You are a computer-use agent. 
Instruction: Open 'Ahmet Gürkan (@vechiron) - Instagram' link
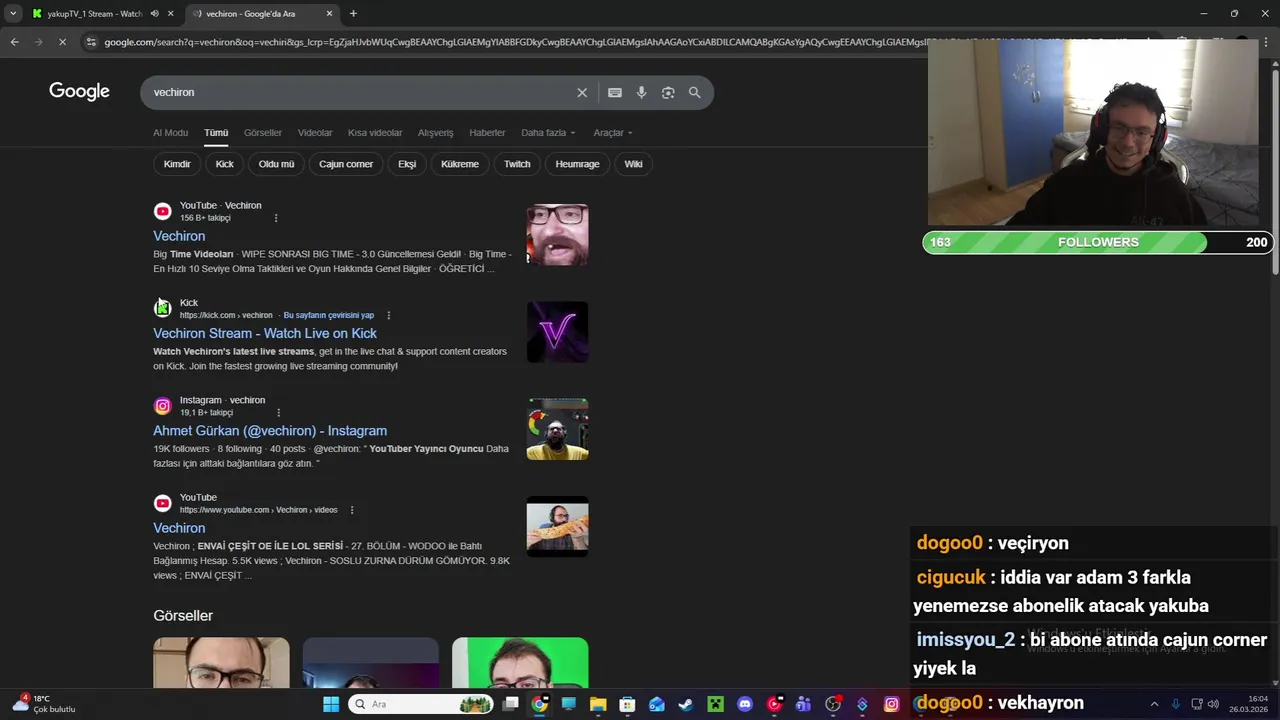click(270, 431)
